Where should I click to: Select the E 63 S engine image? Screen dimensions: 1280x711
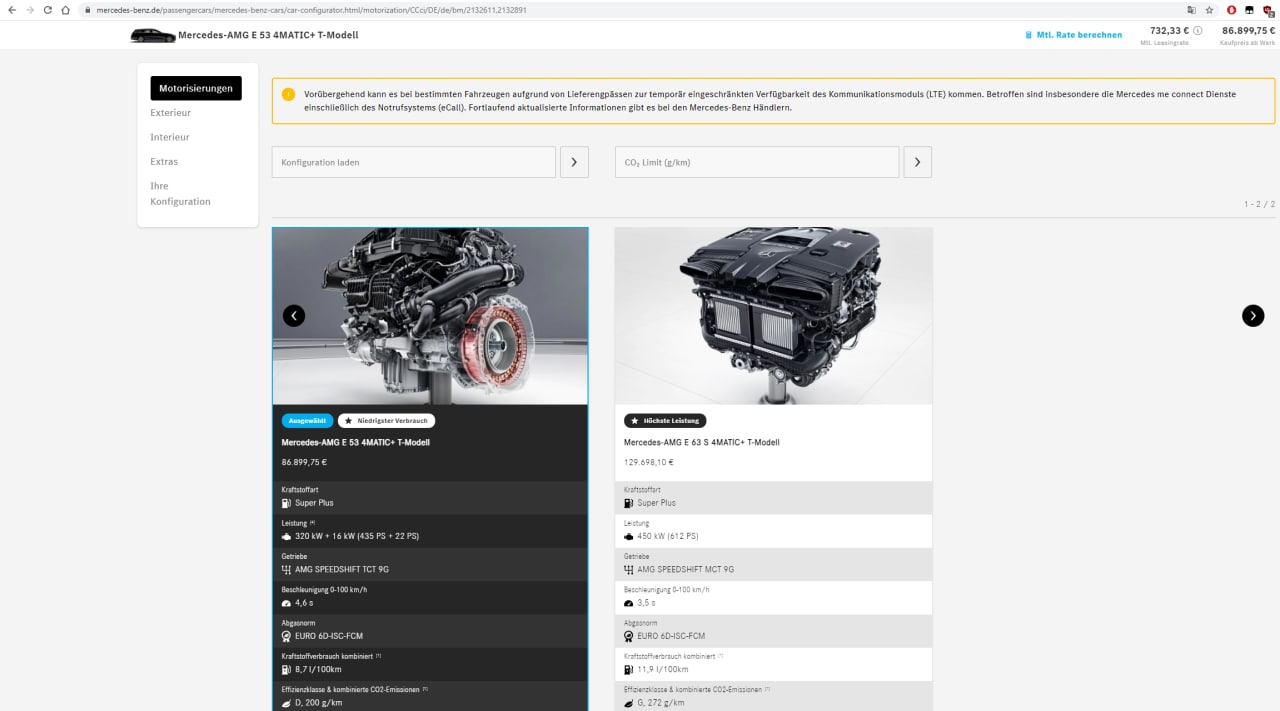(x=774, y=316)
